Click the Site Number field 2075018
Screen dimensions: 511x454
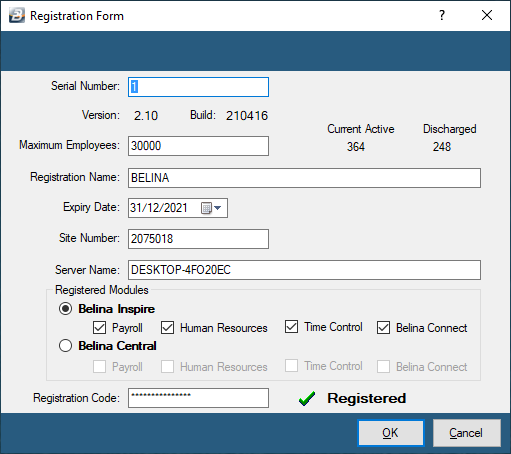(198, 239)
